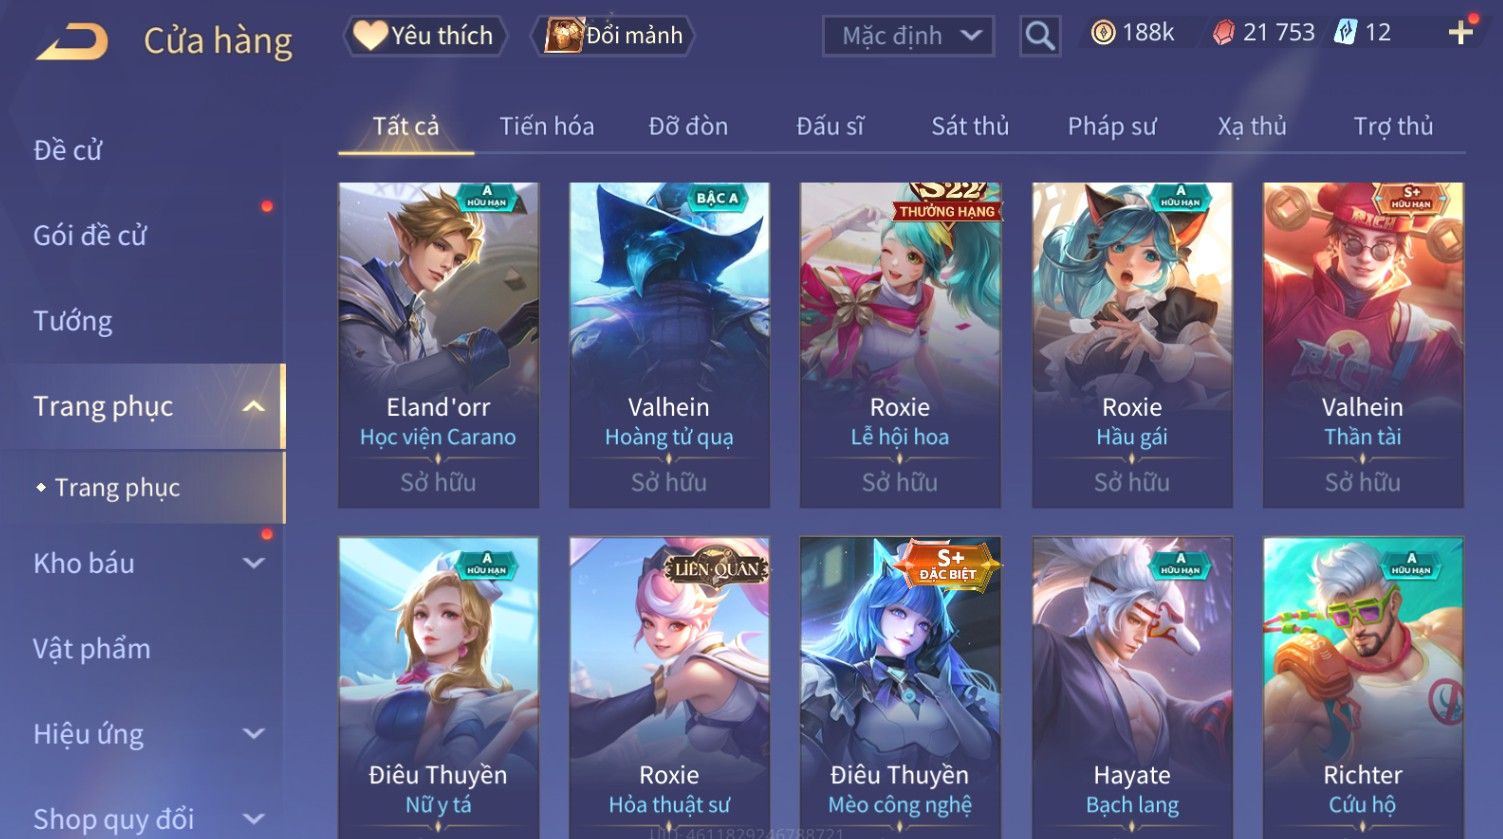Viewport: 1503px width, 839px height.
Task: Open the Mặc định sort dropdown
Action: coord(908,36)
